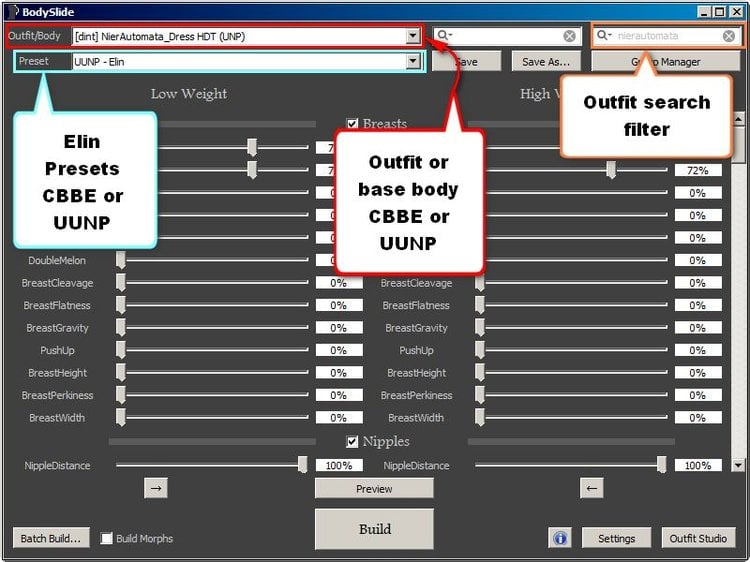
Task: Open the magnifier menu in outfit filter
Action: click(x=604, y=35)
